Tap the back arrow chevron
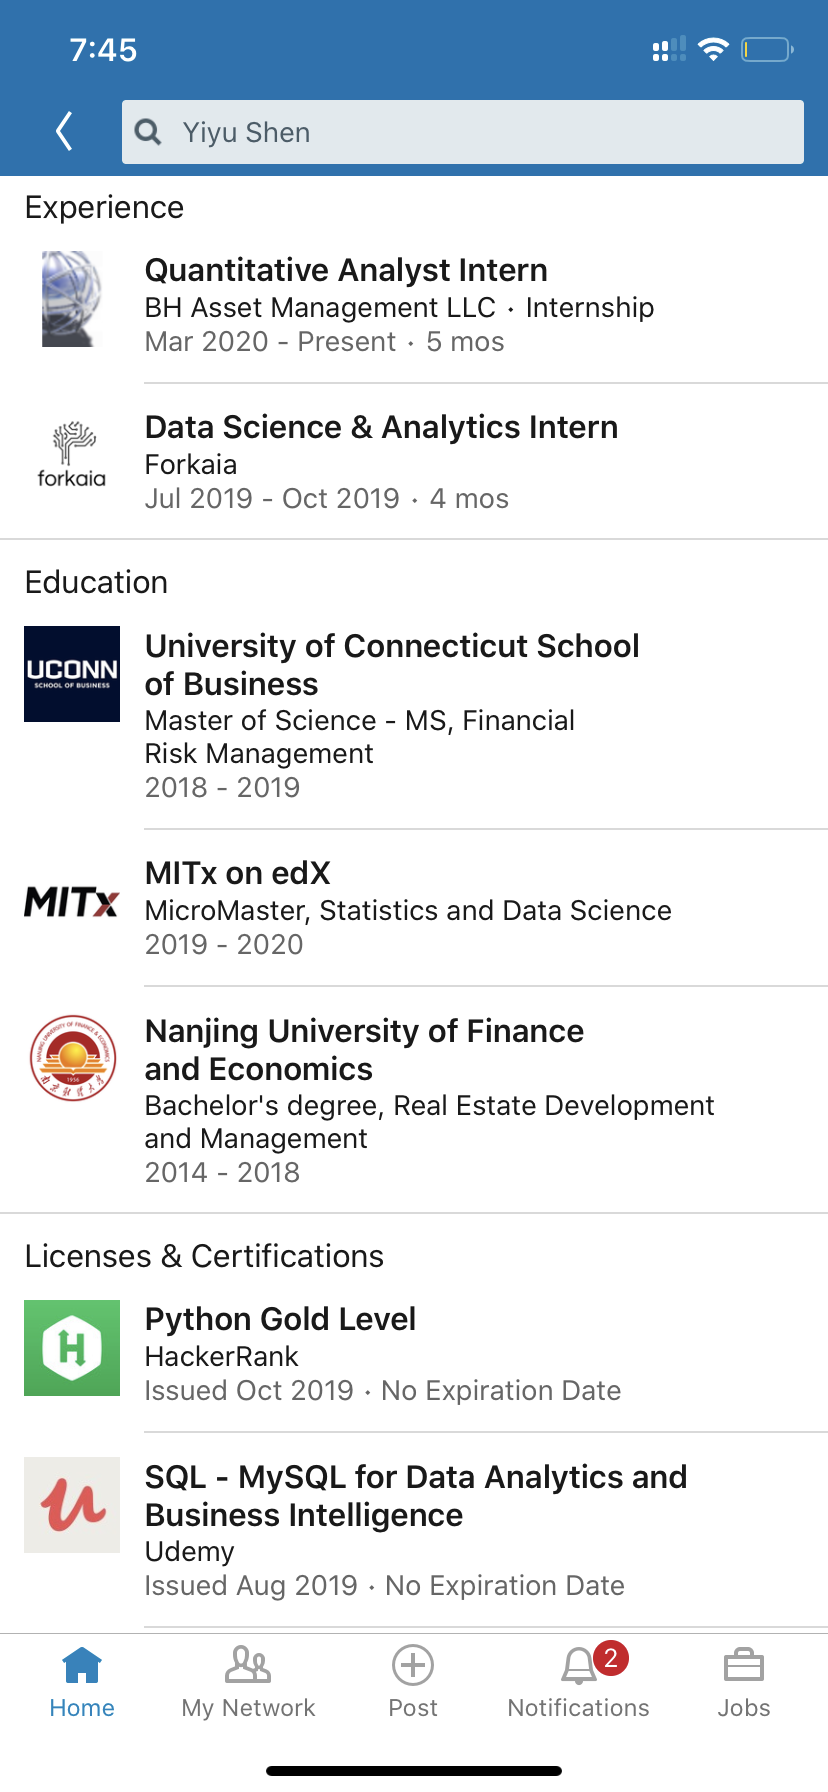 click(65, 131)
